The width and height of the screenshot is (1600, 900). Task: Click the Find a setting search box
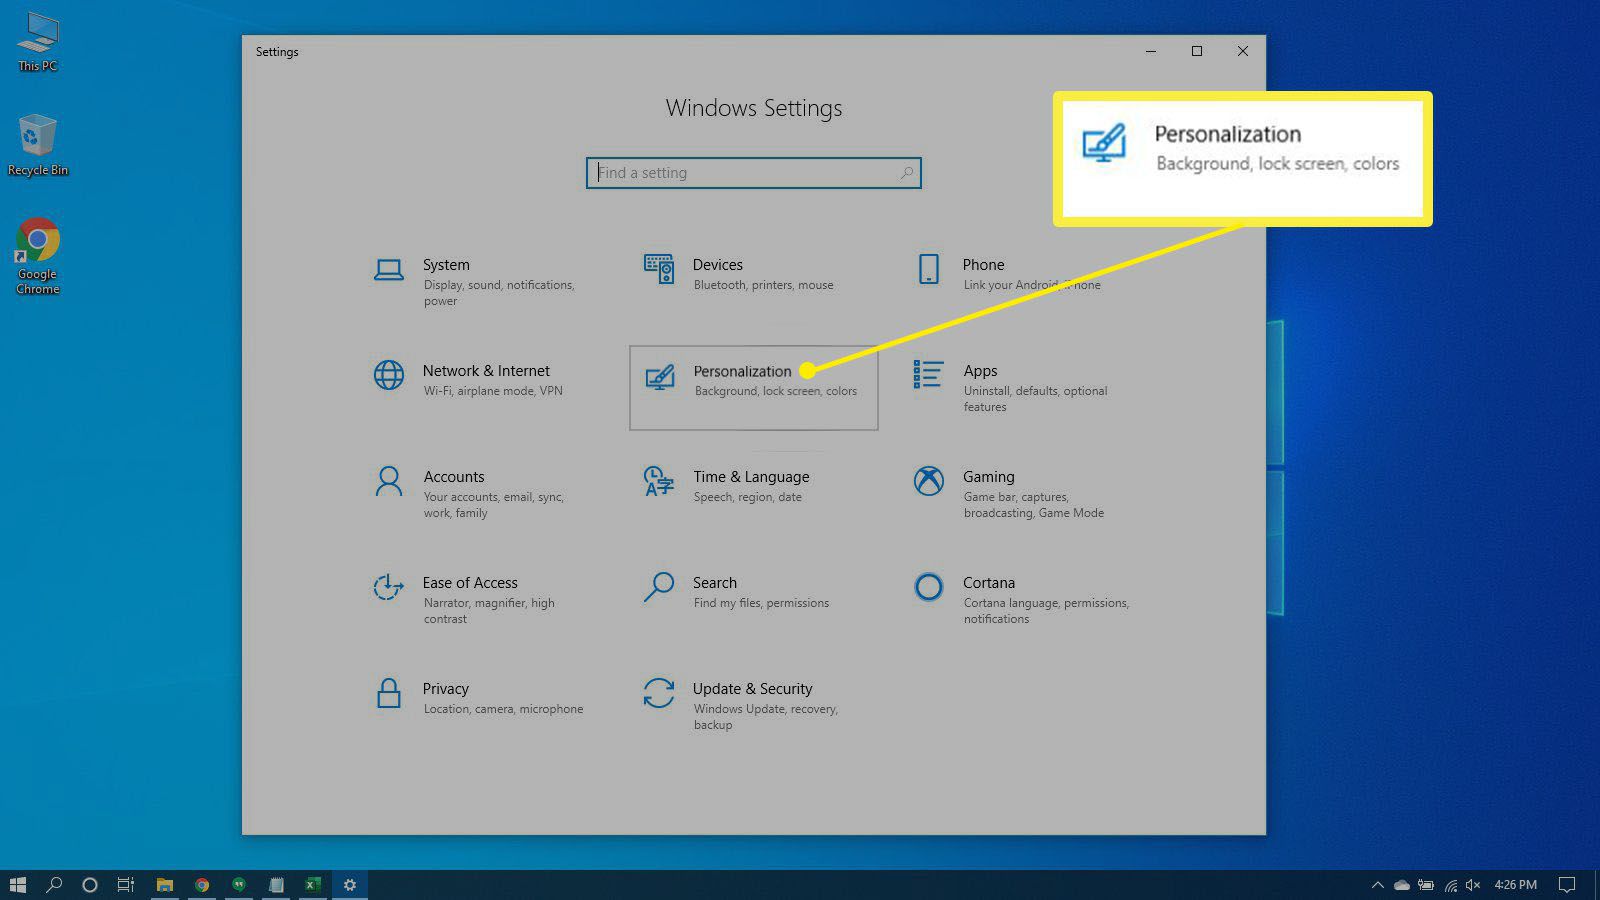(x=753, y=172)
